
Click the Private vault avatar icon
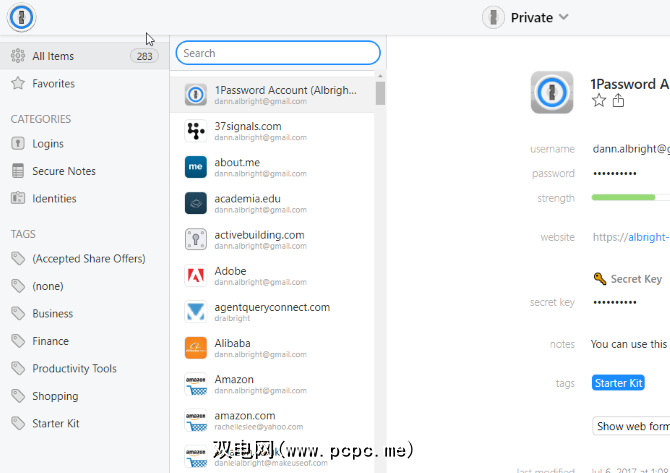pyautogui.click(x=494, y=18)
